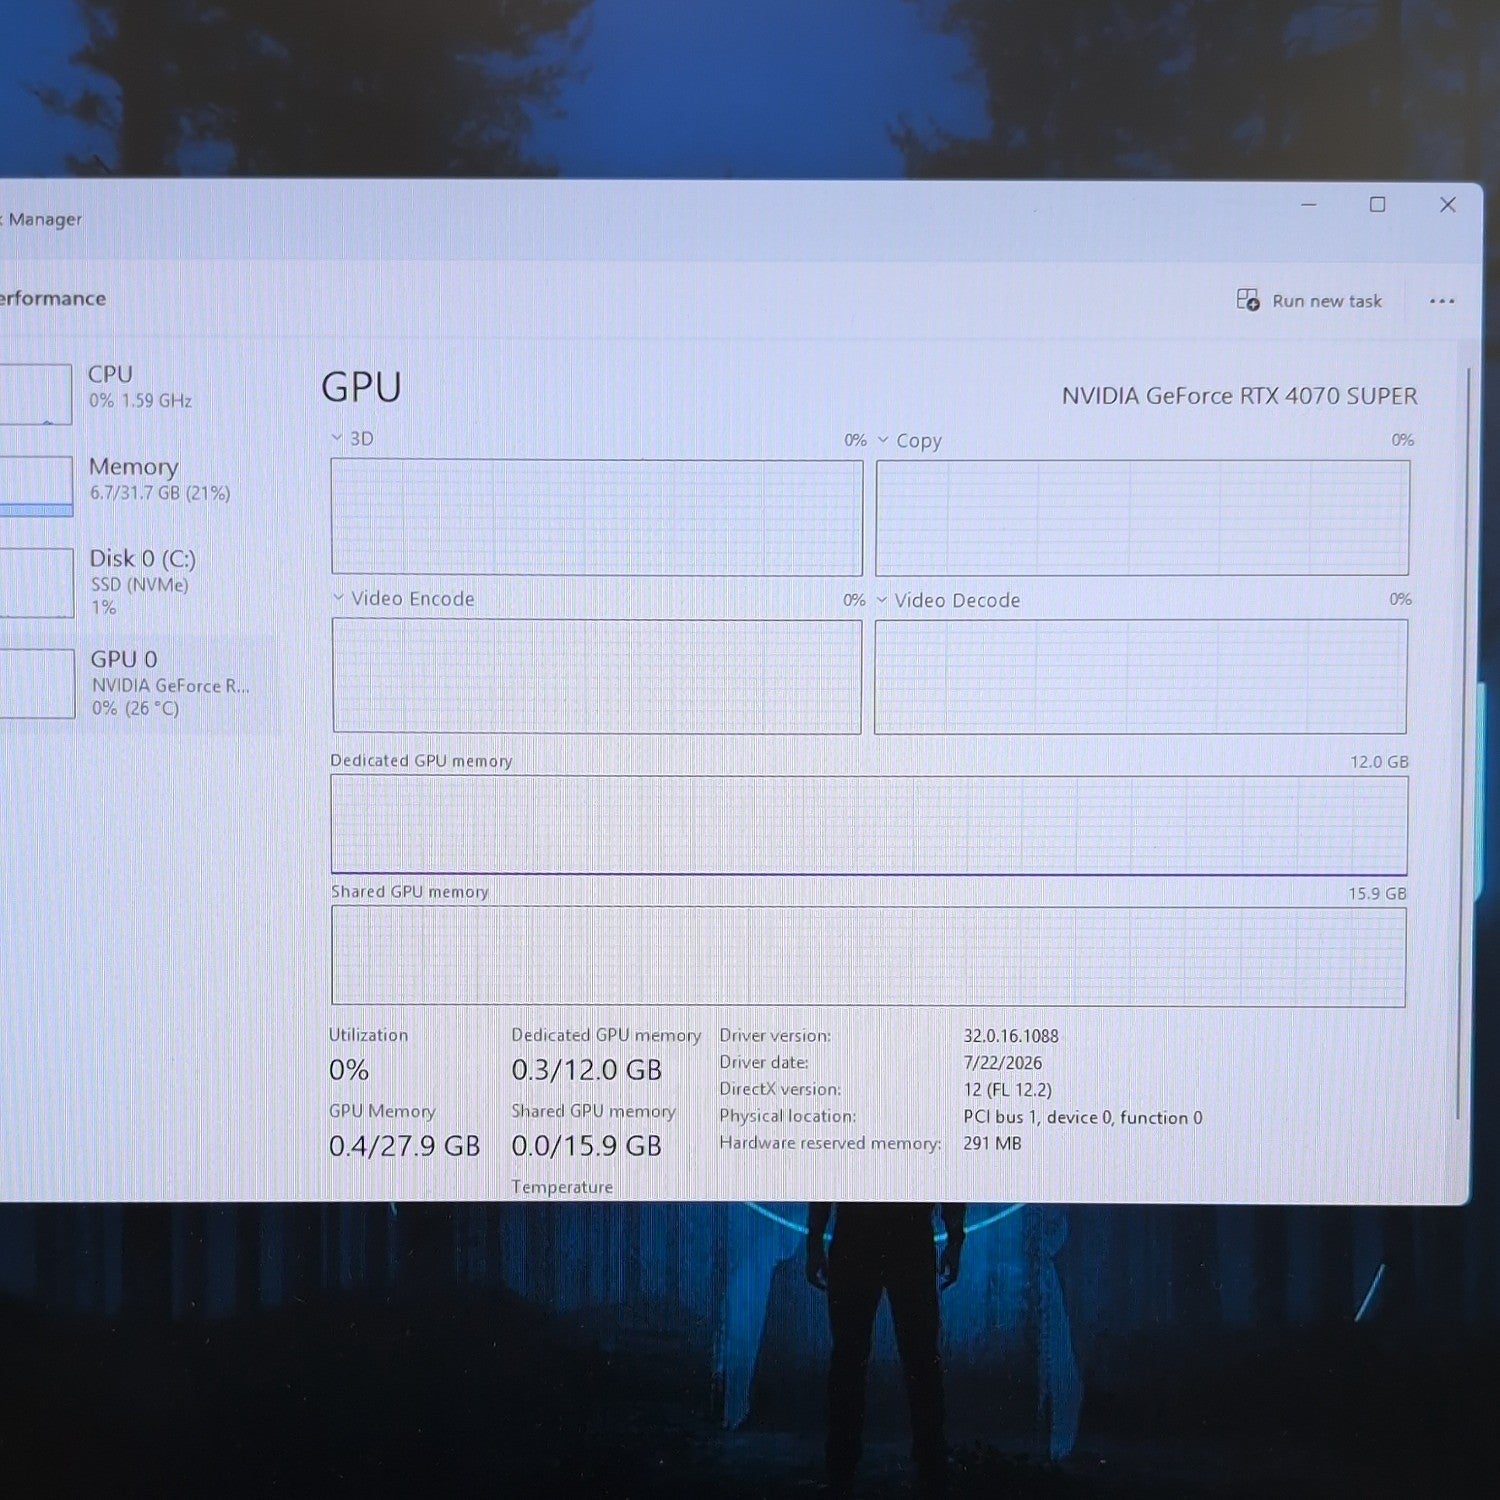Open the Video Decode graph dropdown
1500x1500 pixels.
(x=882, y=600)
